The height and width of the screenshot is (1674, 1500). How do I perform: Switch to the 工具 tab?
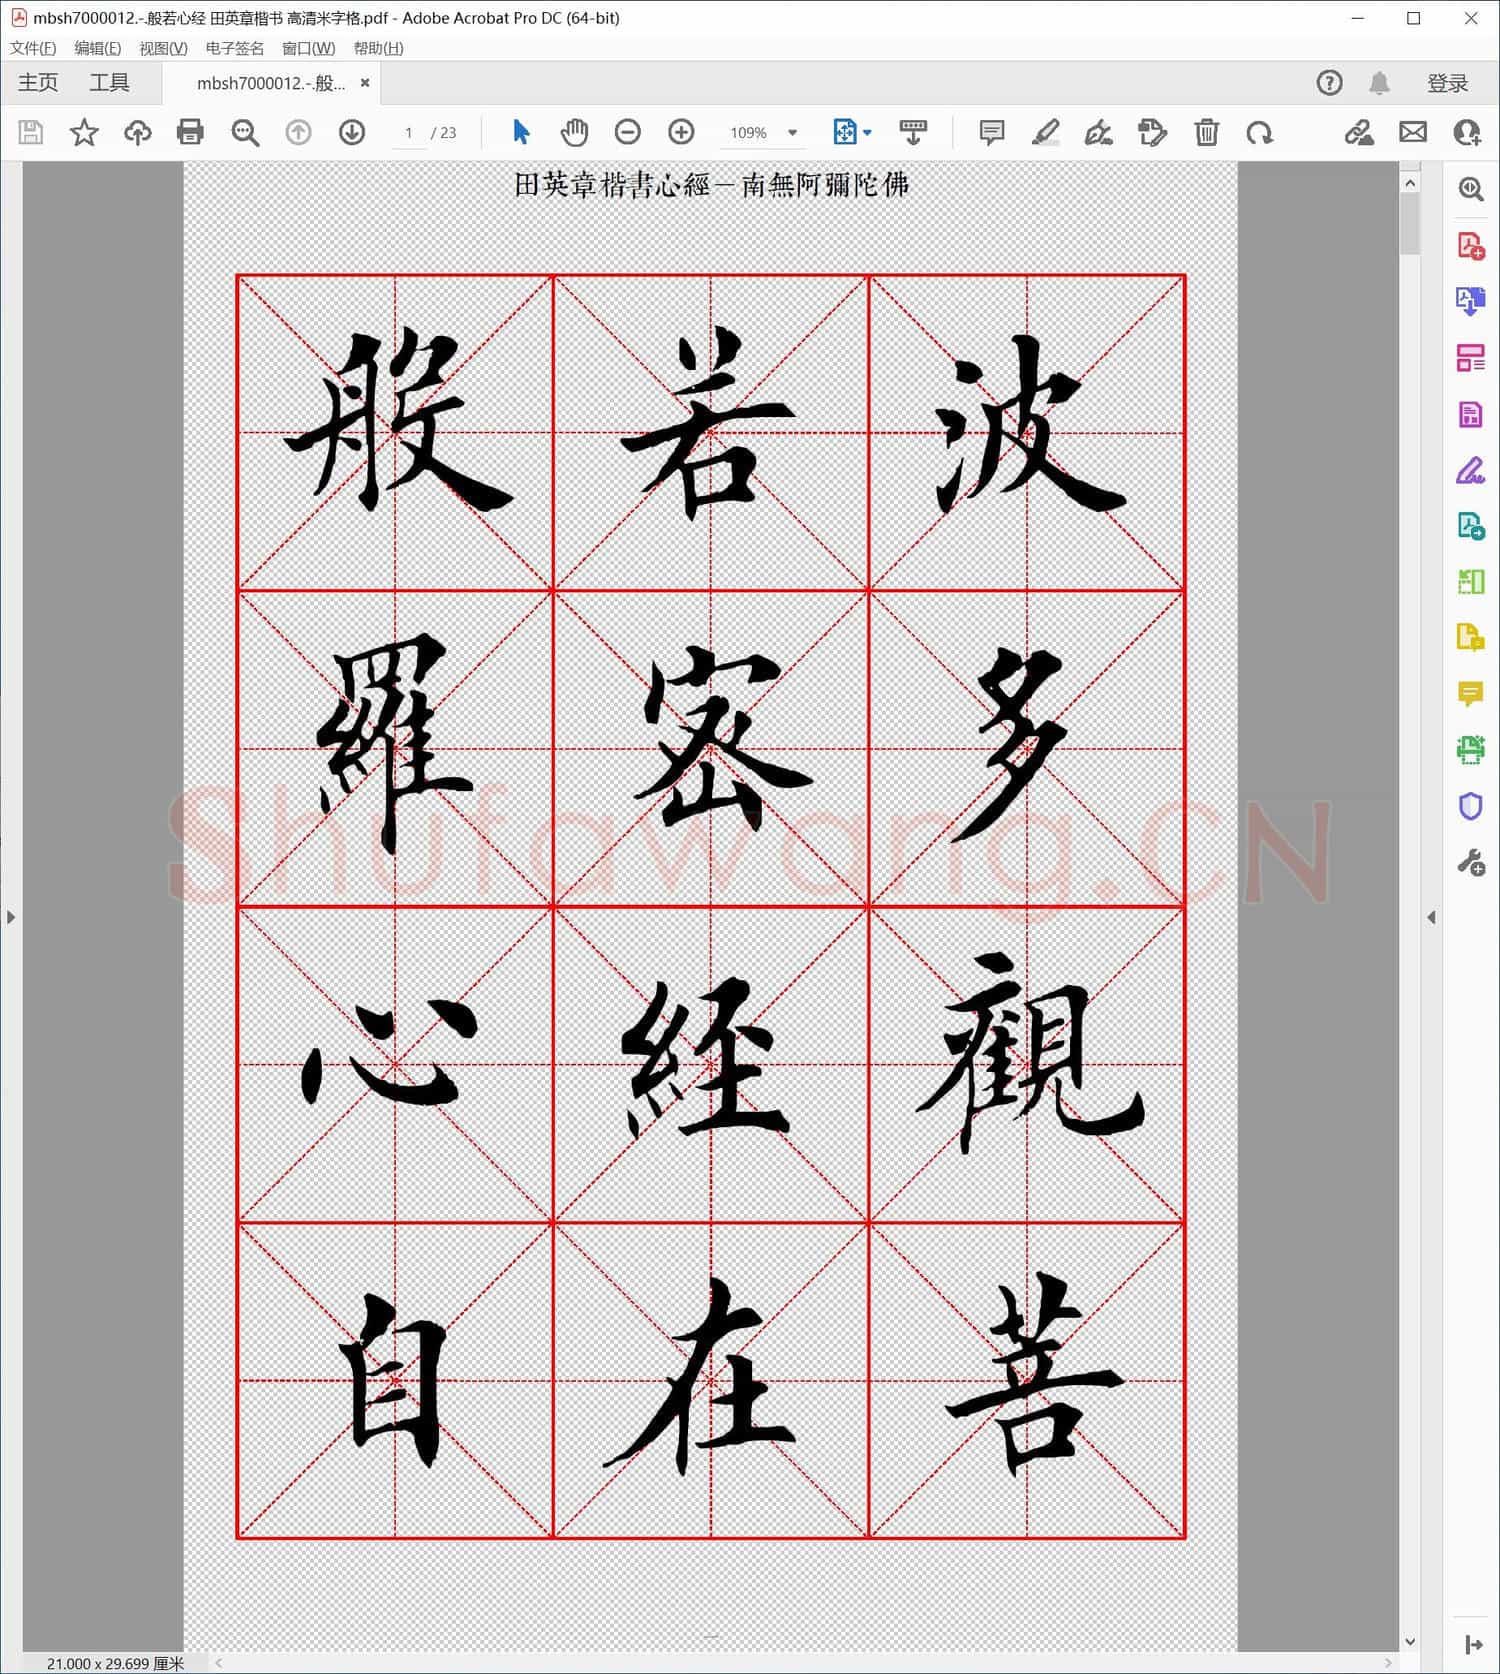pyautogui.click(x=109, y=83)
